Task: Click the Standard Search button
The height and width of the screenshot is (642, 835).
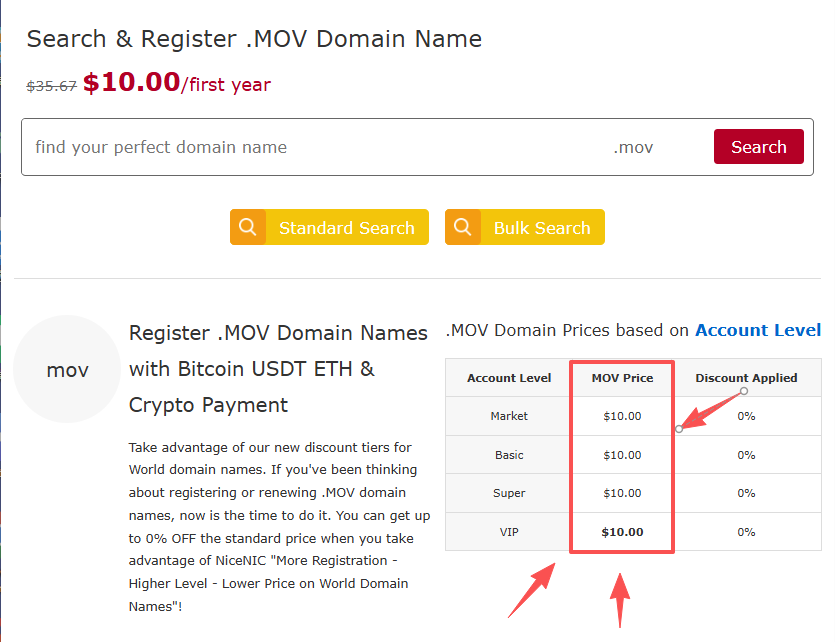Action: 347,227
